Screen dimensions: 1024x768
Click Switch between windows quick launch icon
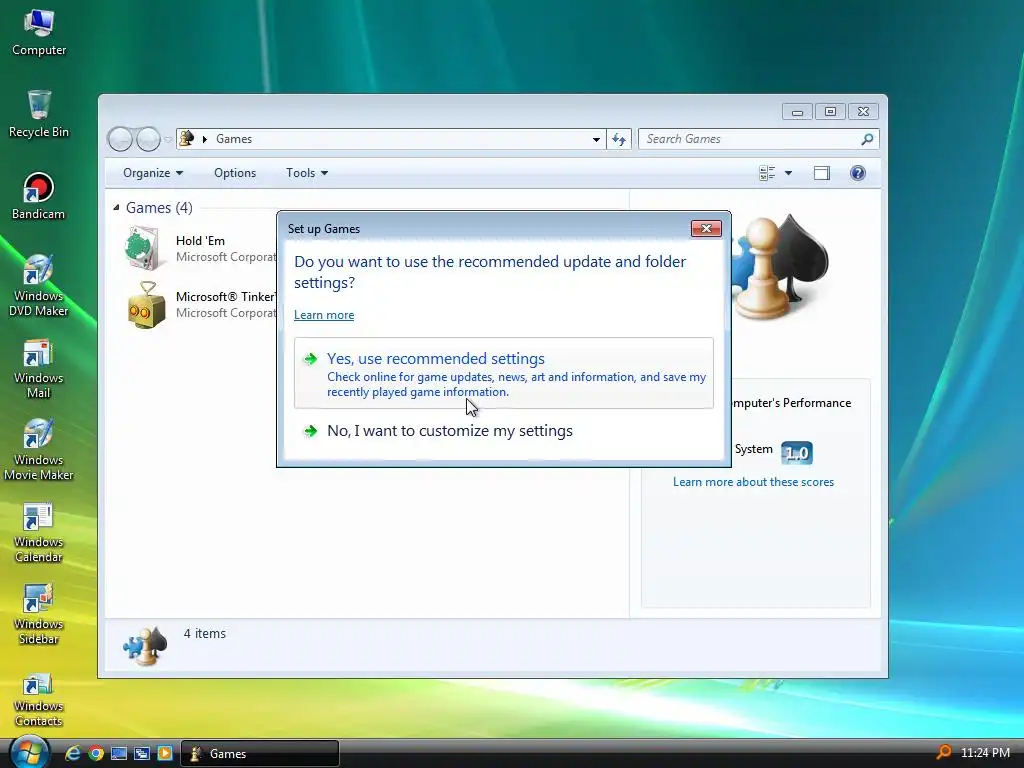coord(142,753)
